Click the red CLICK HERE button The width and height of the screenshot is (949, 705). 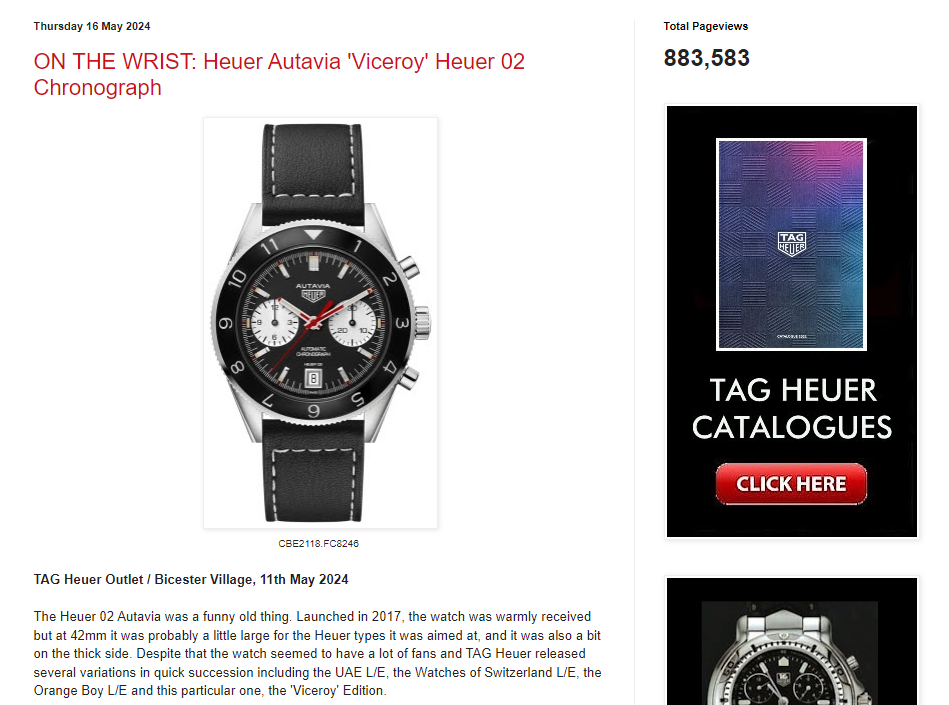791,484
